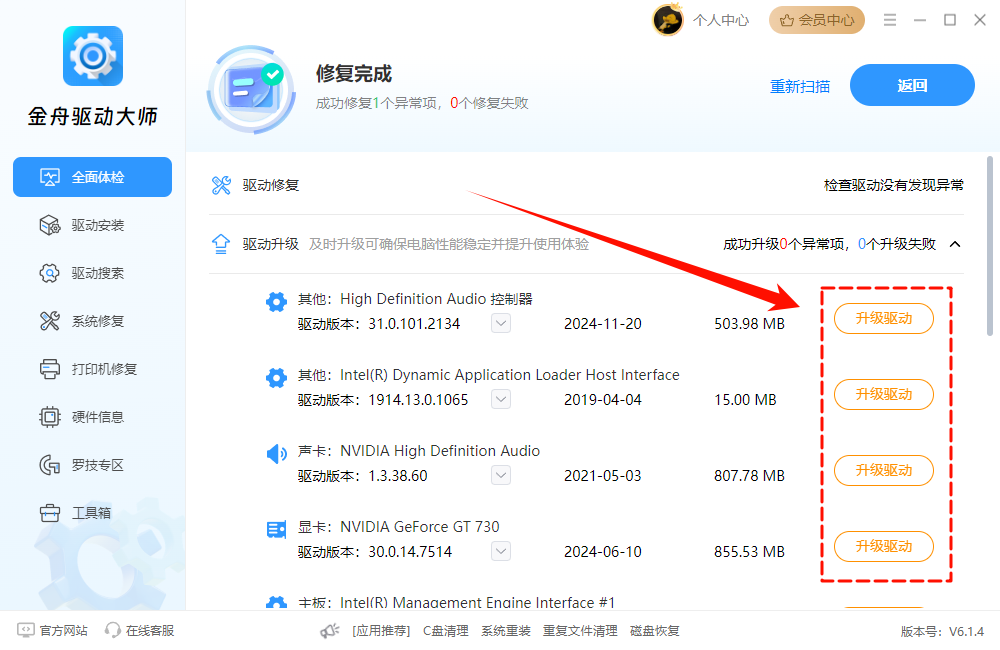Open the hamburger menu at top right
Image resolution: width=1000 pixels, height=650 pixels.
pyautogui.click(x=890, y=19)
